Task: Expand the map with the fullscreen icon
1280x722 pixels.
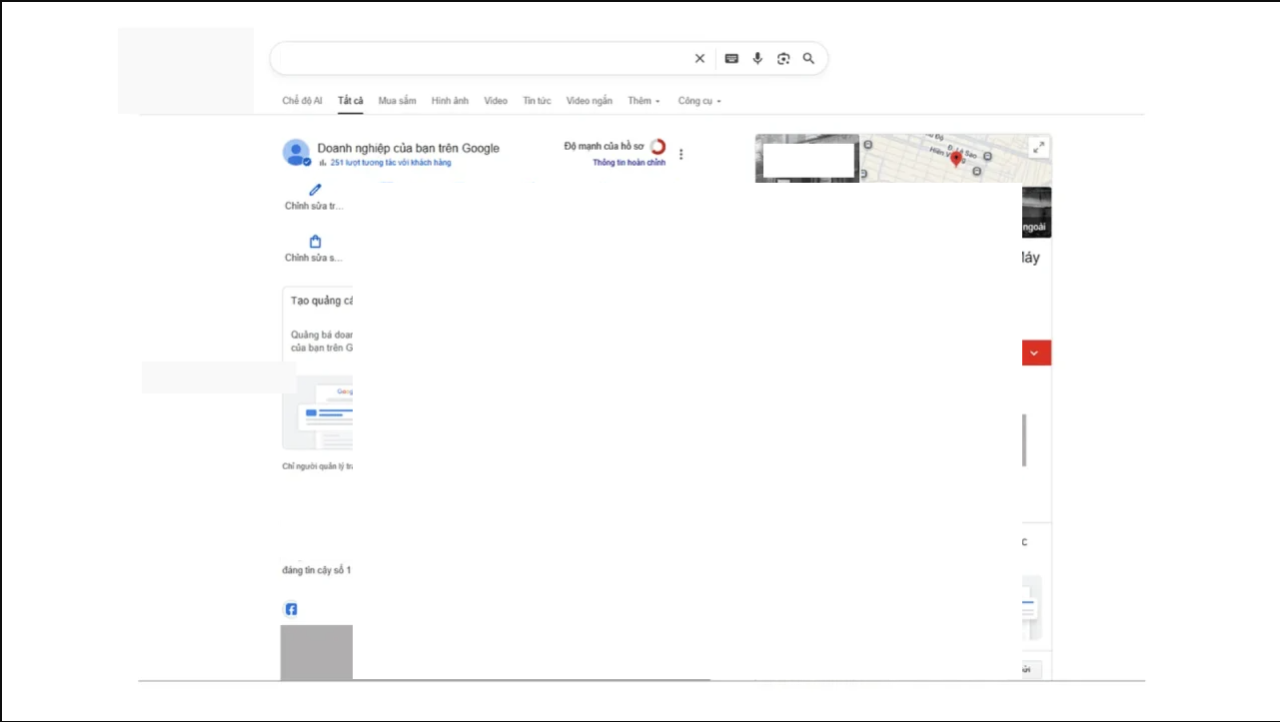Action: point(1038,147)
